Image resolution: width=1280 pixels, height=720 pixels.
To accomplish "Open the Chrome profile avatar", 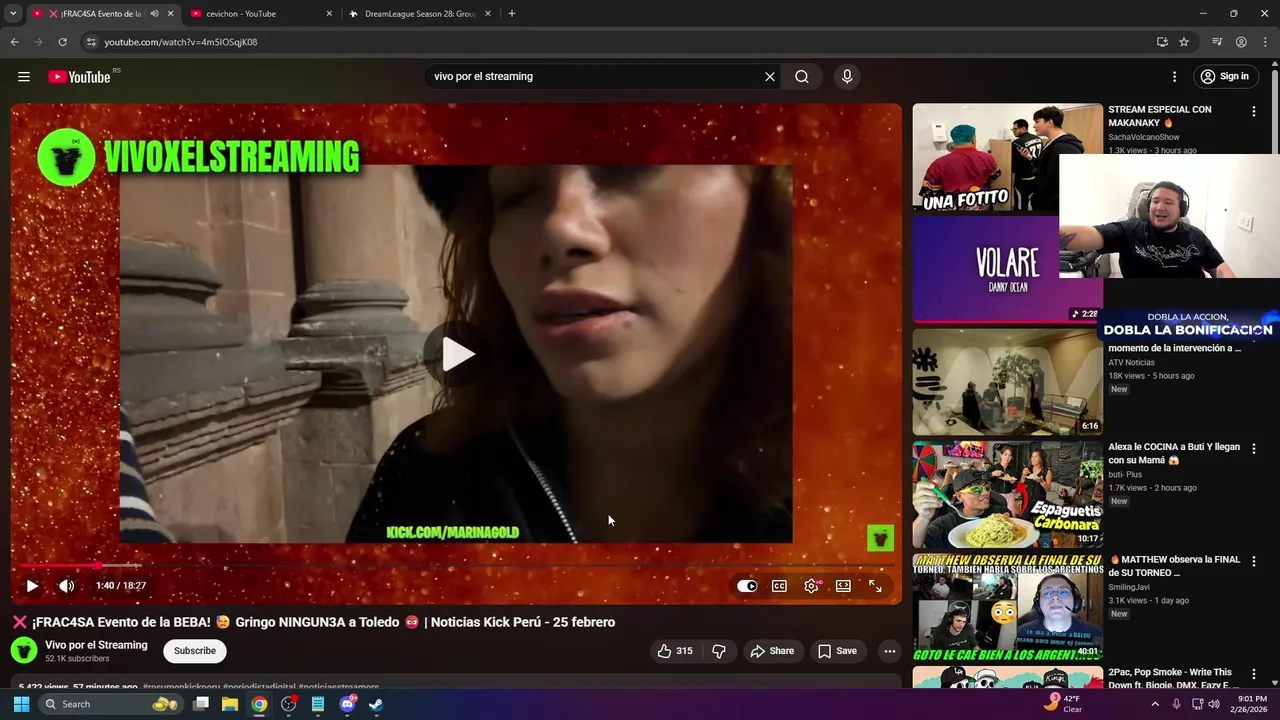I will pyautogui.click(x=1241, y=42).
